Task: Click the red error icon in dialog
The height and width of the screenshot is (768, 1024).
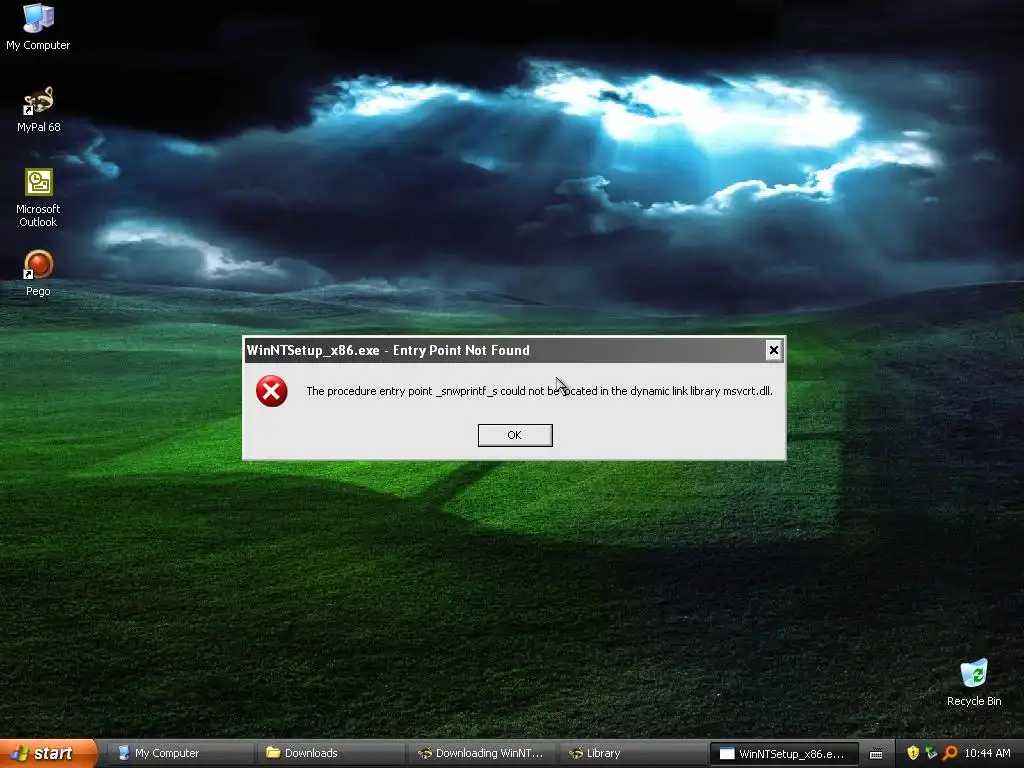Action: 271,391
